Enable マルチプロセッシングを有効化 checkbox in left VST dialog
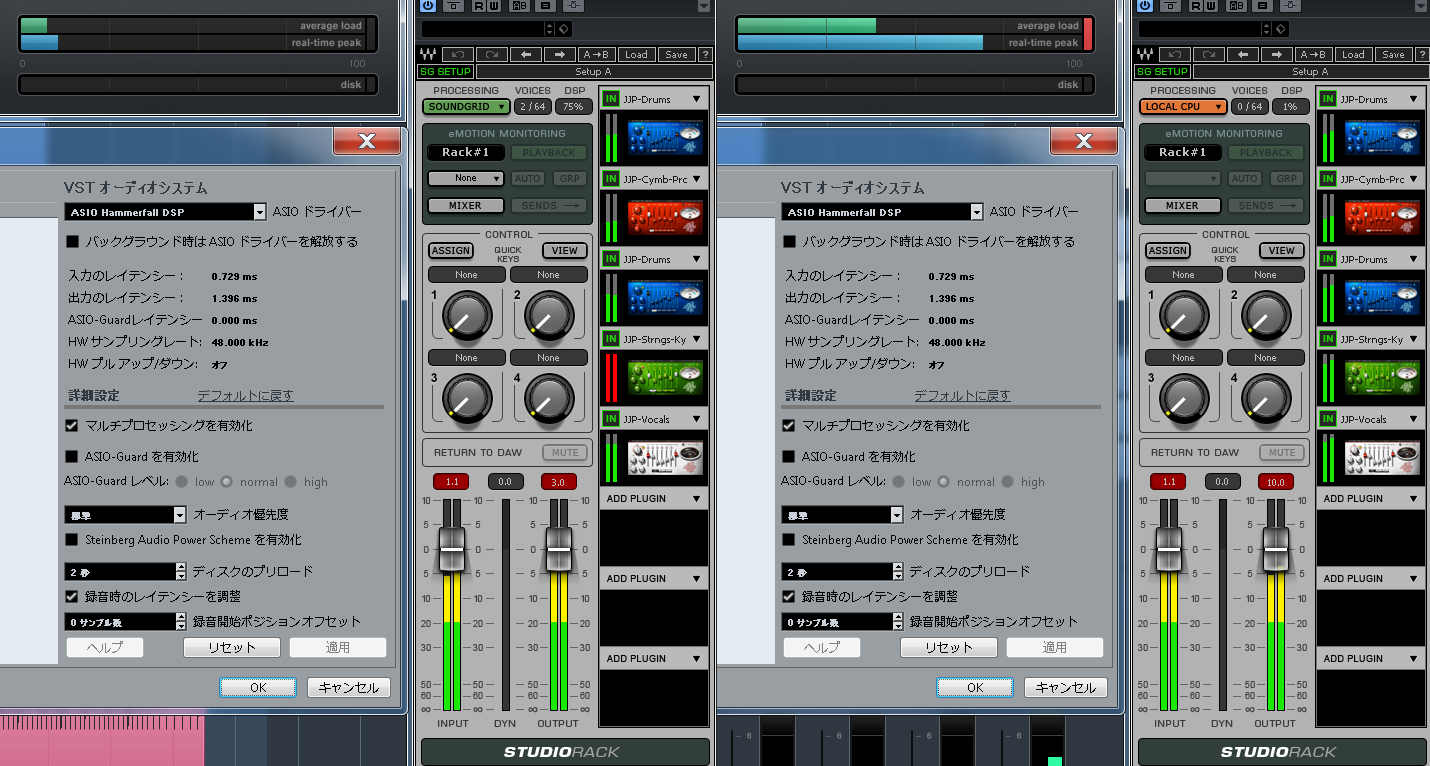The height and width of the screenshot is (766, 1430). pyautogui.click(x=72, y=425)
